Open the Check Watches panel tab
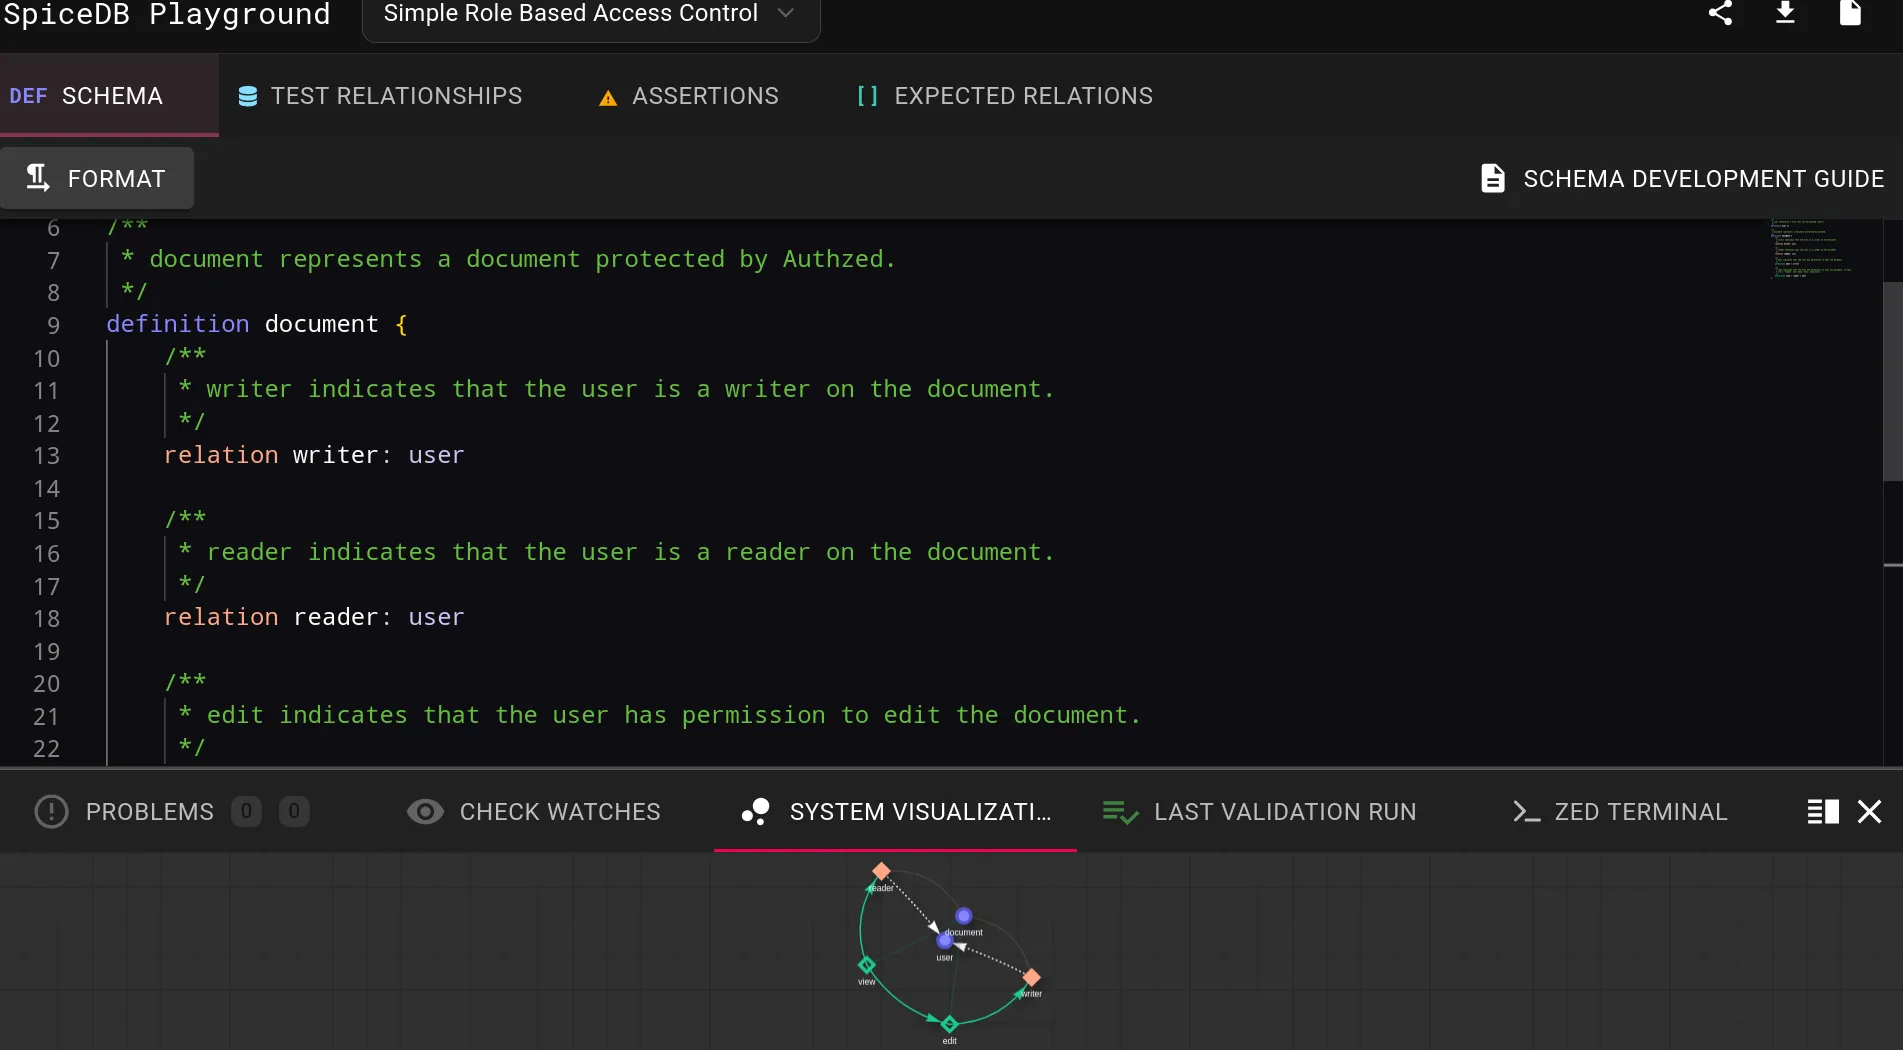 tap(533, 811)
